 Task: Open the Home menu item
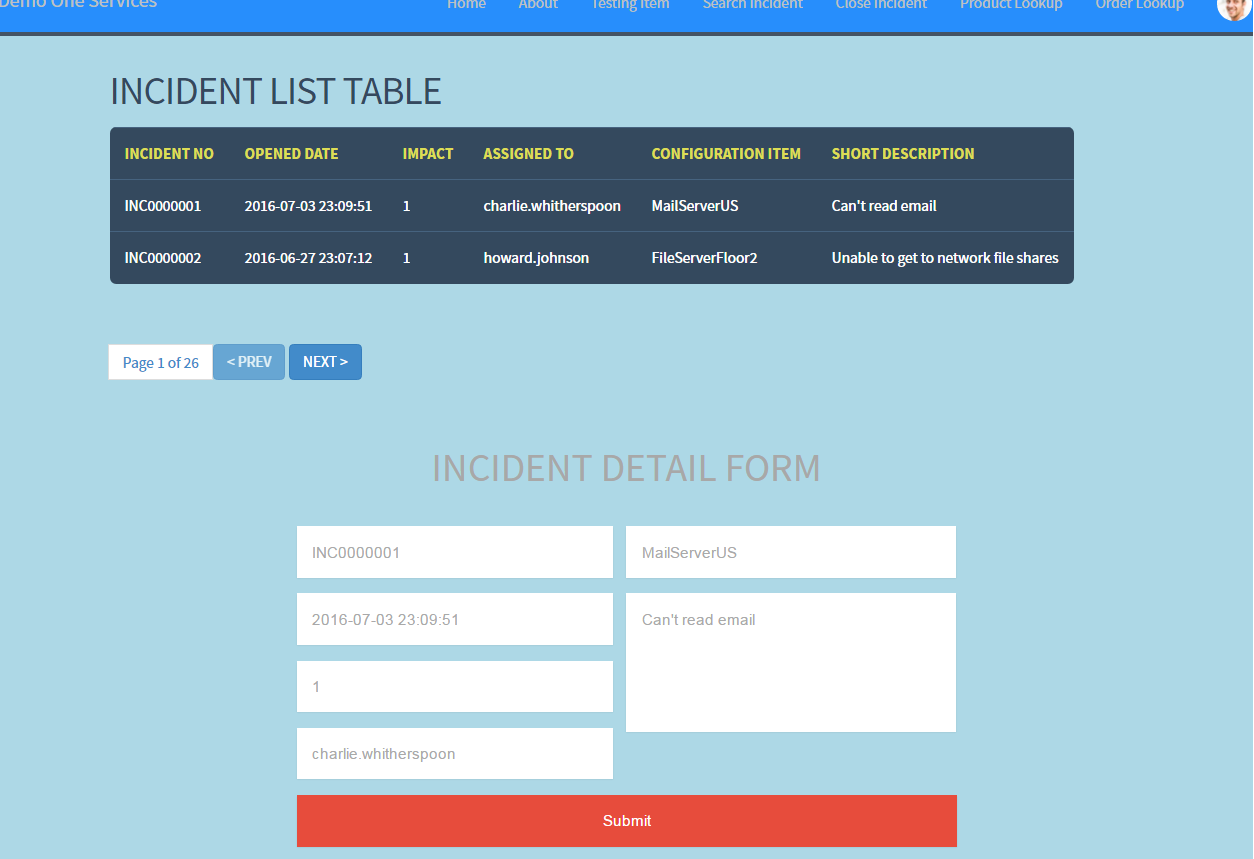[466, 6]
